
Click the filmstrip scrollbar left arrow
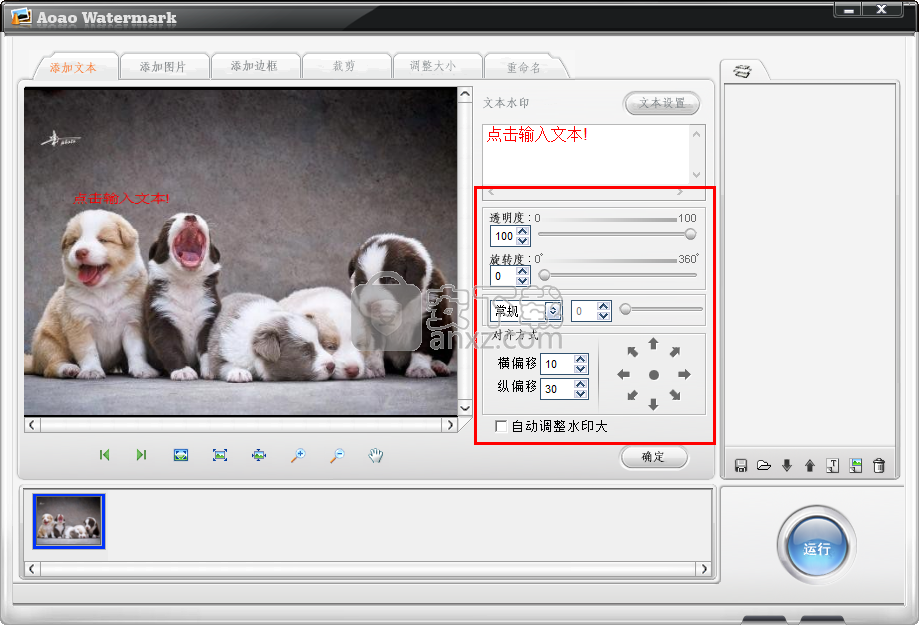point(32,568)
